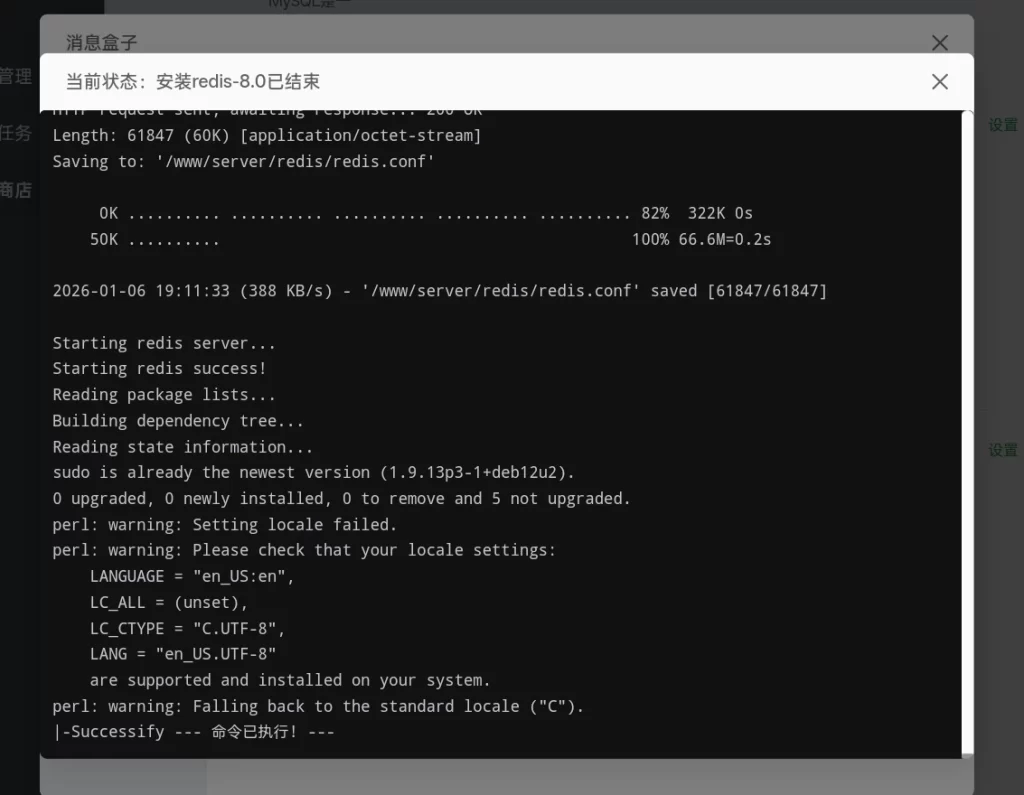The width and height of the screenshot is (1024, 795).
Task: Click the 消息盒子 dialog title
Action: (x=102, y=42)
